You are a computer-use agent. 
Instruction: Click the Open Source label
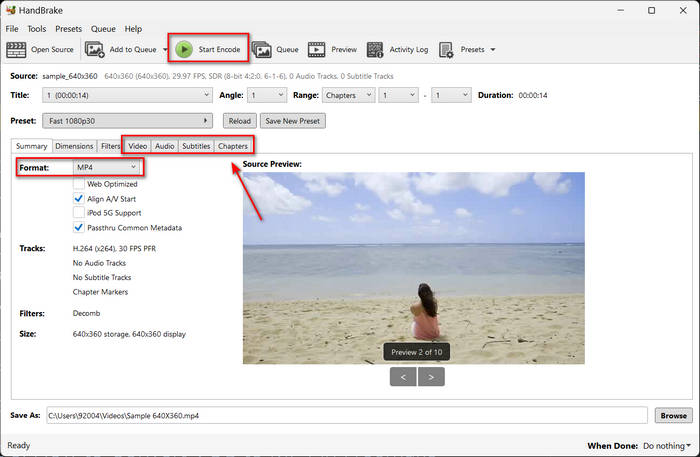pyautogui.click(x=52, y=50)
